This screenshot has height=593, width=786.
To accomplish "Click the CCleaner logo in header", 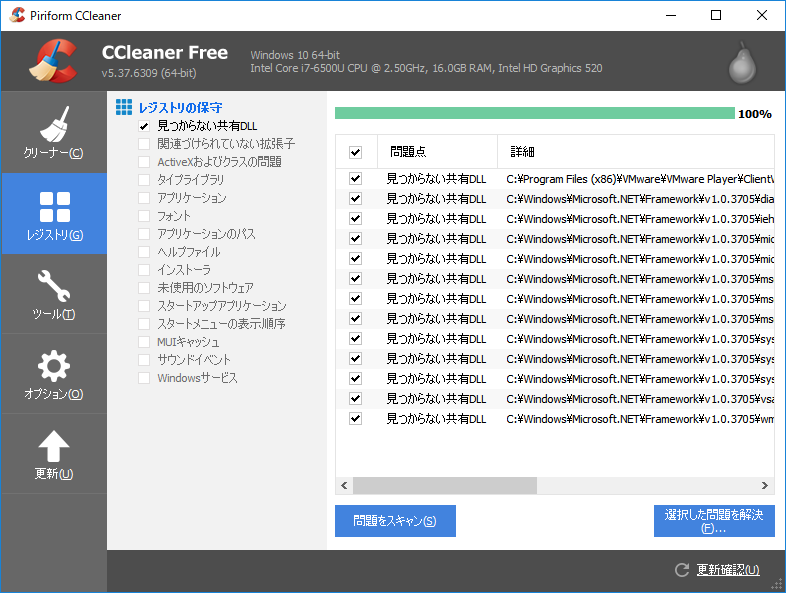I will (54, 61).
